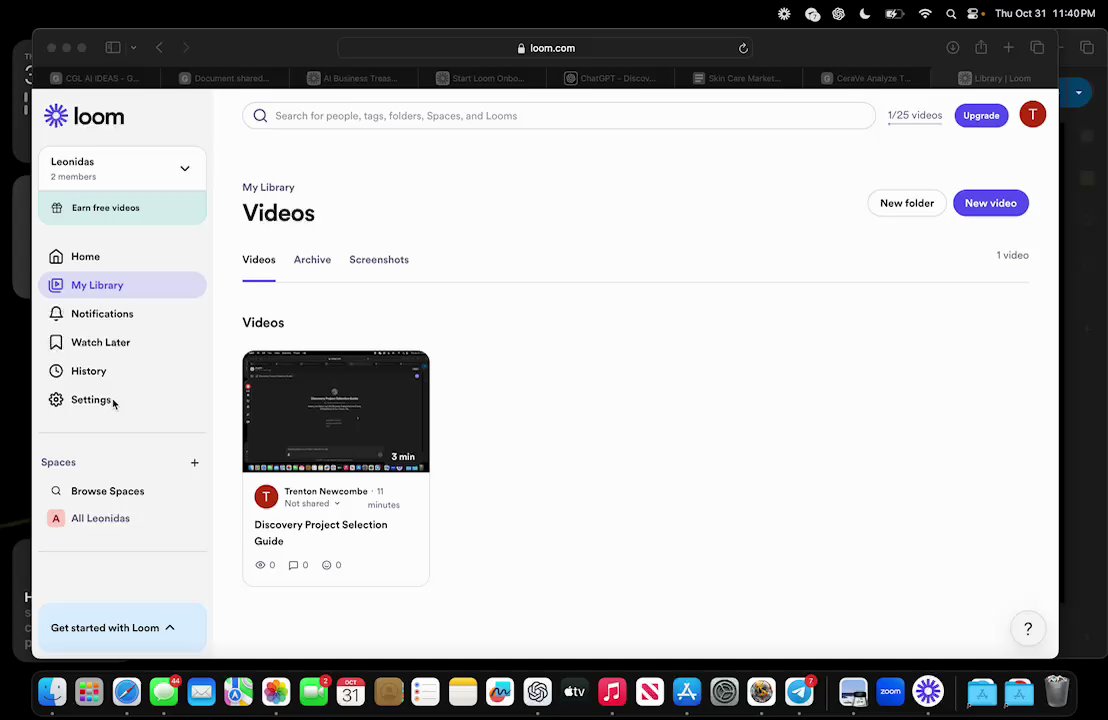
Task: Switch to the Screenshots tab
Action: pos(379,259)
